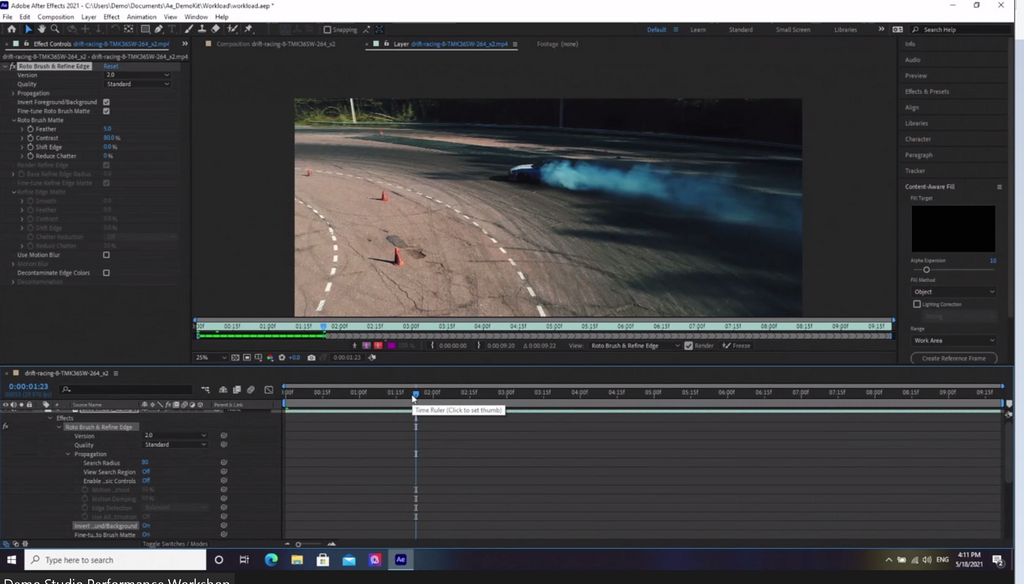Screen dimensions: 1024x584
Task: Enable Lighting Correction checkbox
Action: 917,304
